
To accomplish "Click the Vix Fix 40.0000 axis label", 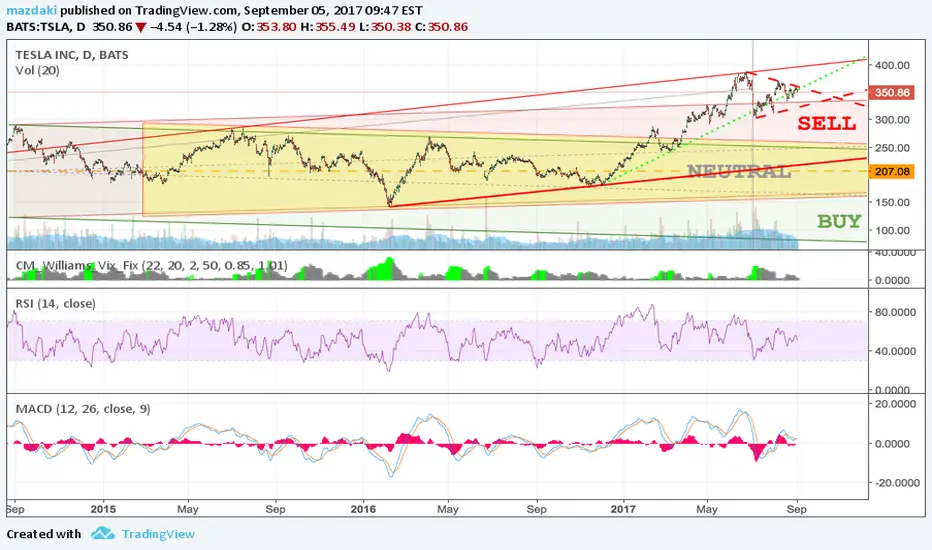I will (895, 253).
